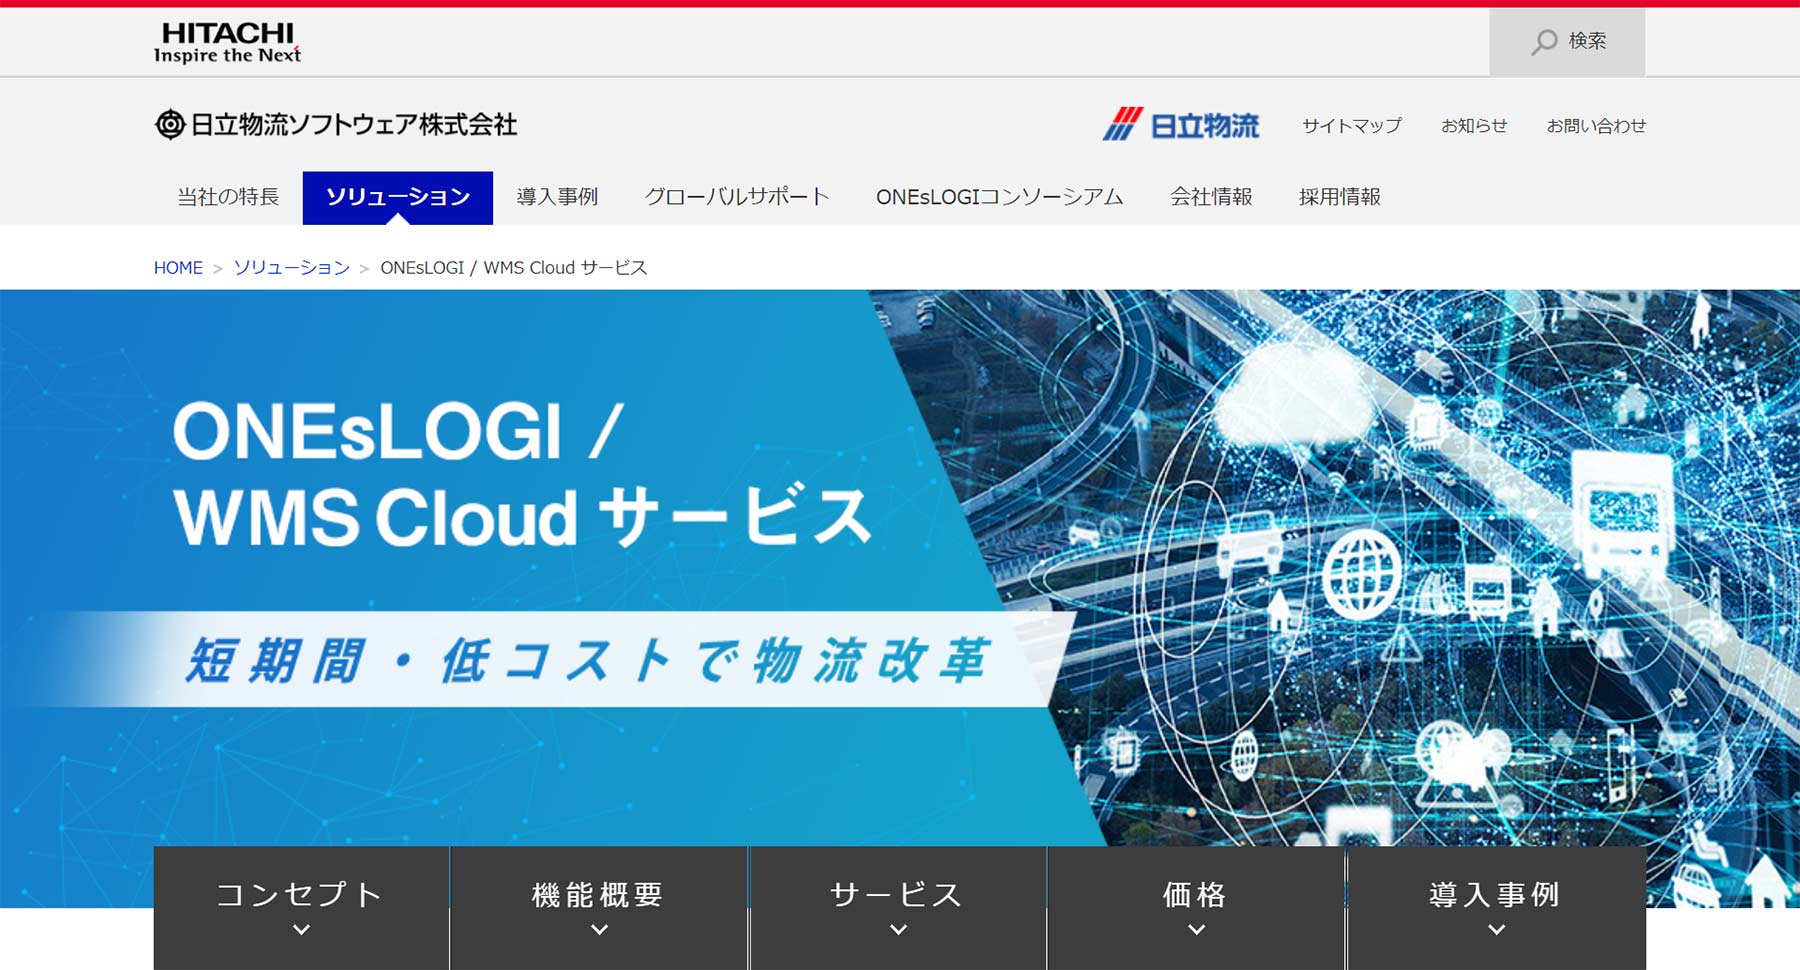Viewport: 1800px width, 970px height.
Task: Go to ソリューション breadcrumb link
Action: pos(292,268)
